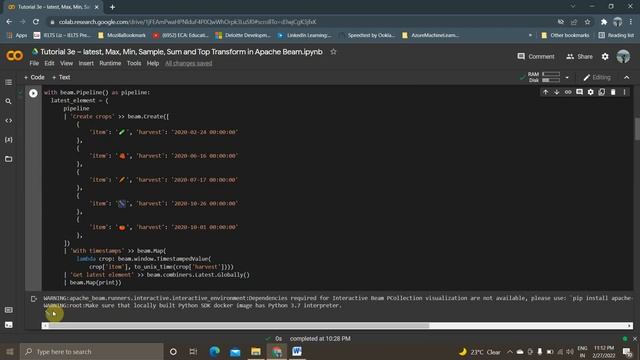This screenshot has width=640, height=360.
Task: Open the Tools menu
Action: (134, 63)
